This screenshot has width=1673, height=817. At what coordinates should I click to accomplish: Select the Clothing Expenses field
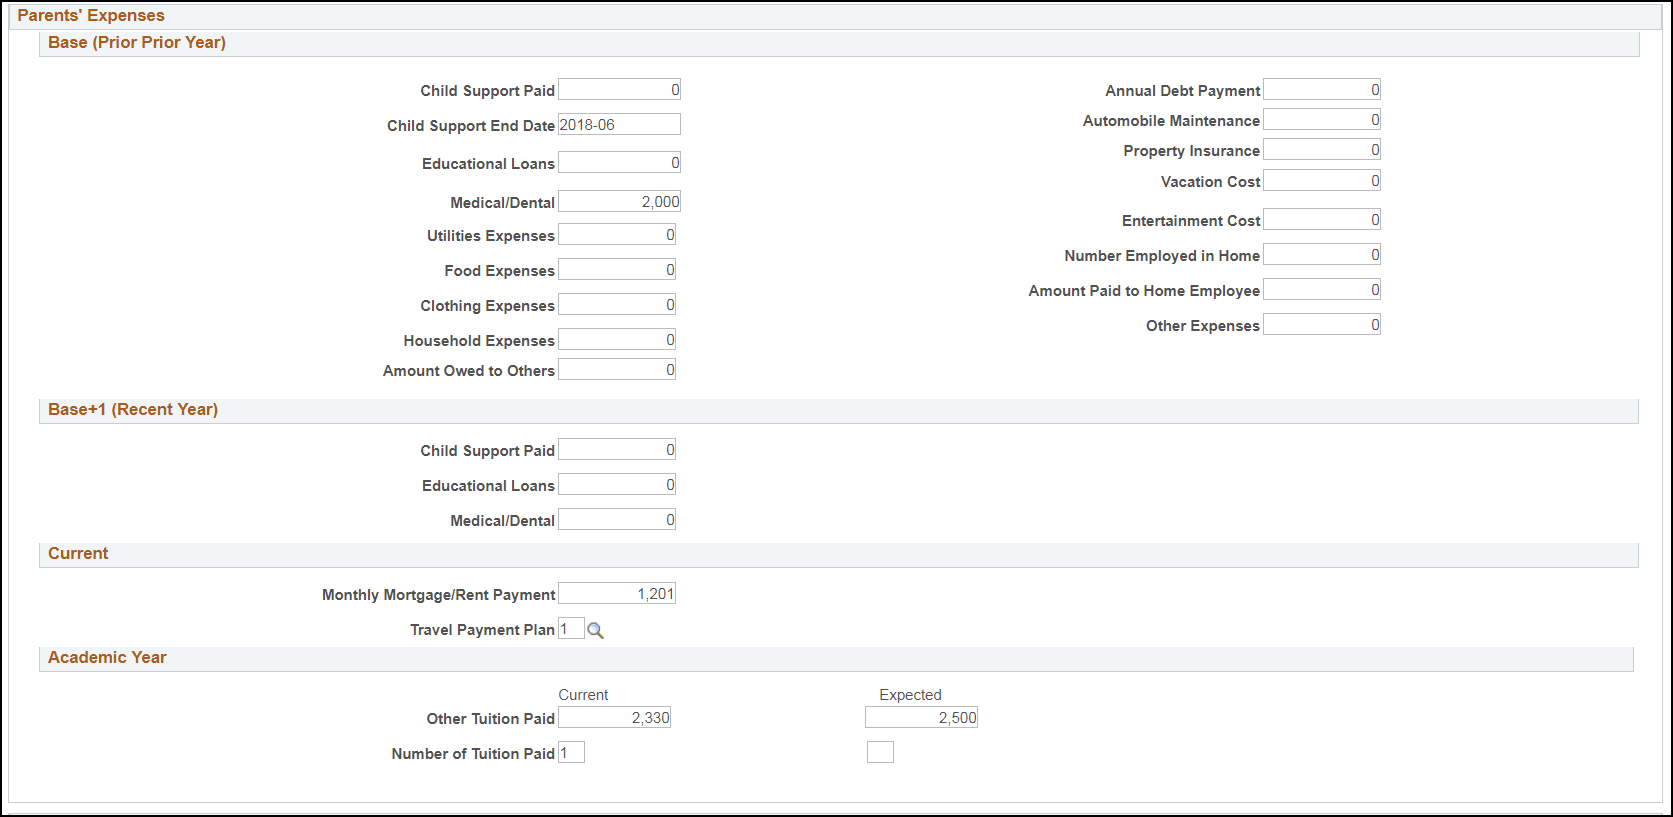617,305
